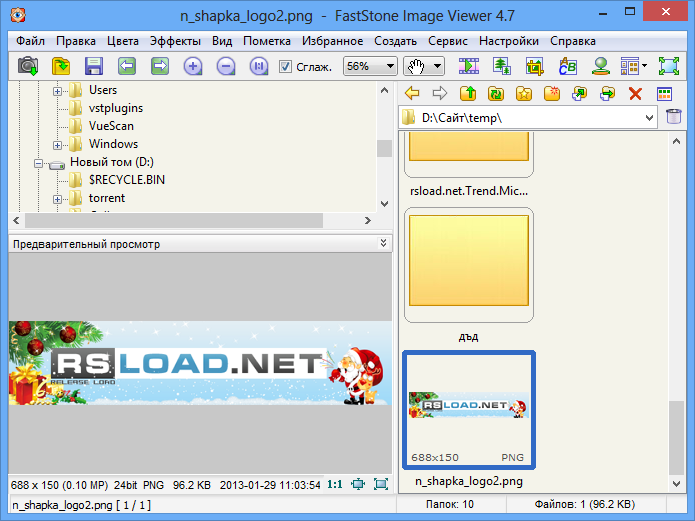695x521 pixels.
Task: Open the Файл menu
Action: (30, 41)
